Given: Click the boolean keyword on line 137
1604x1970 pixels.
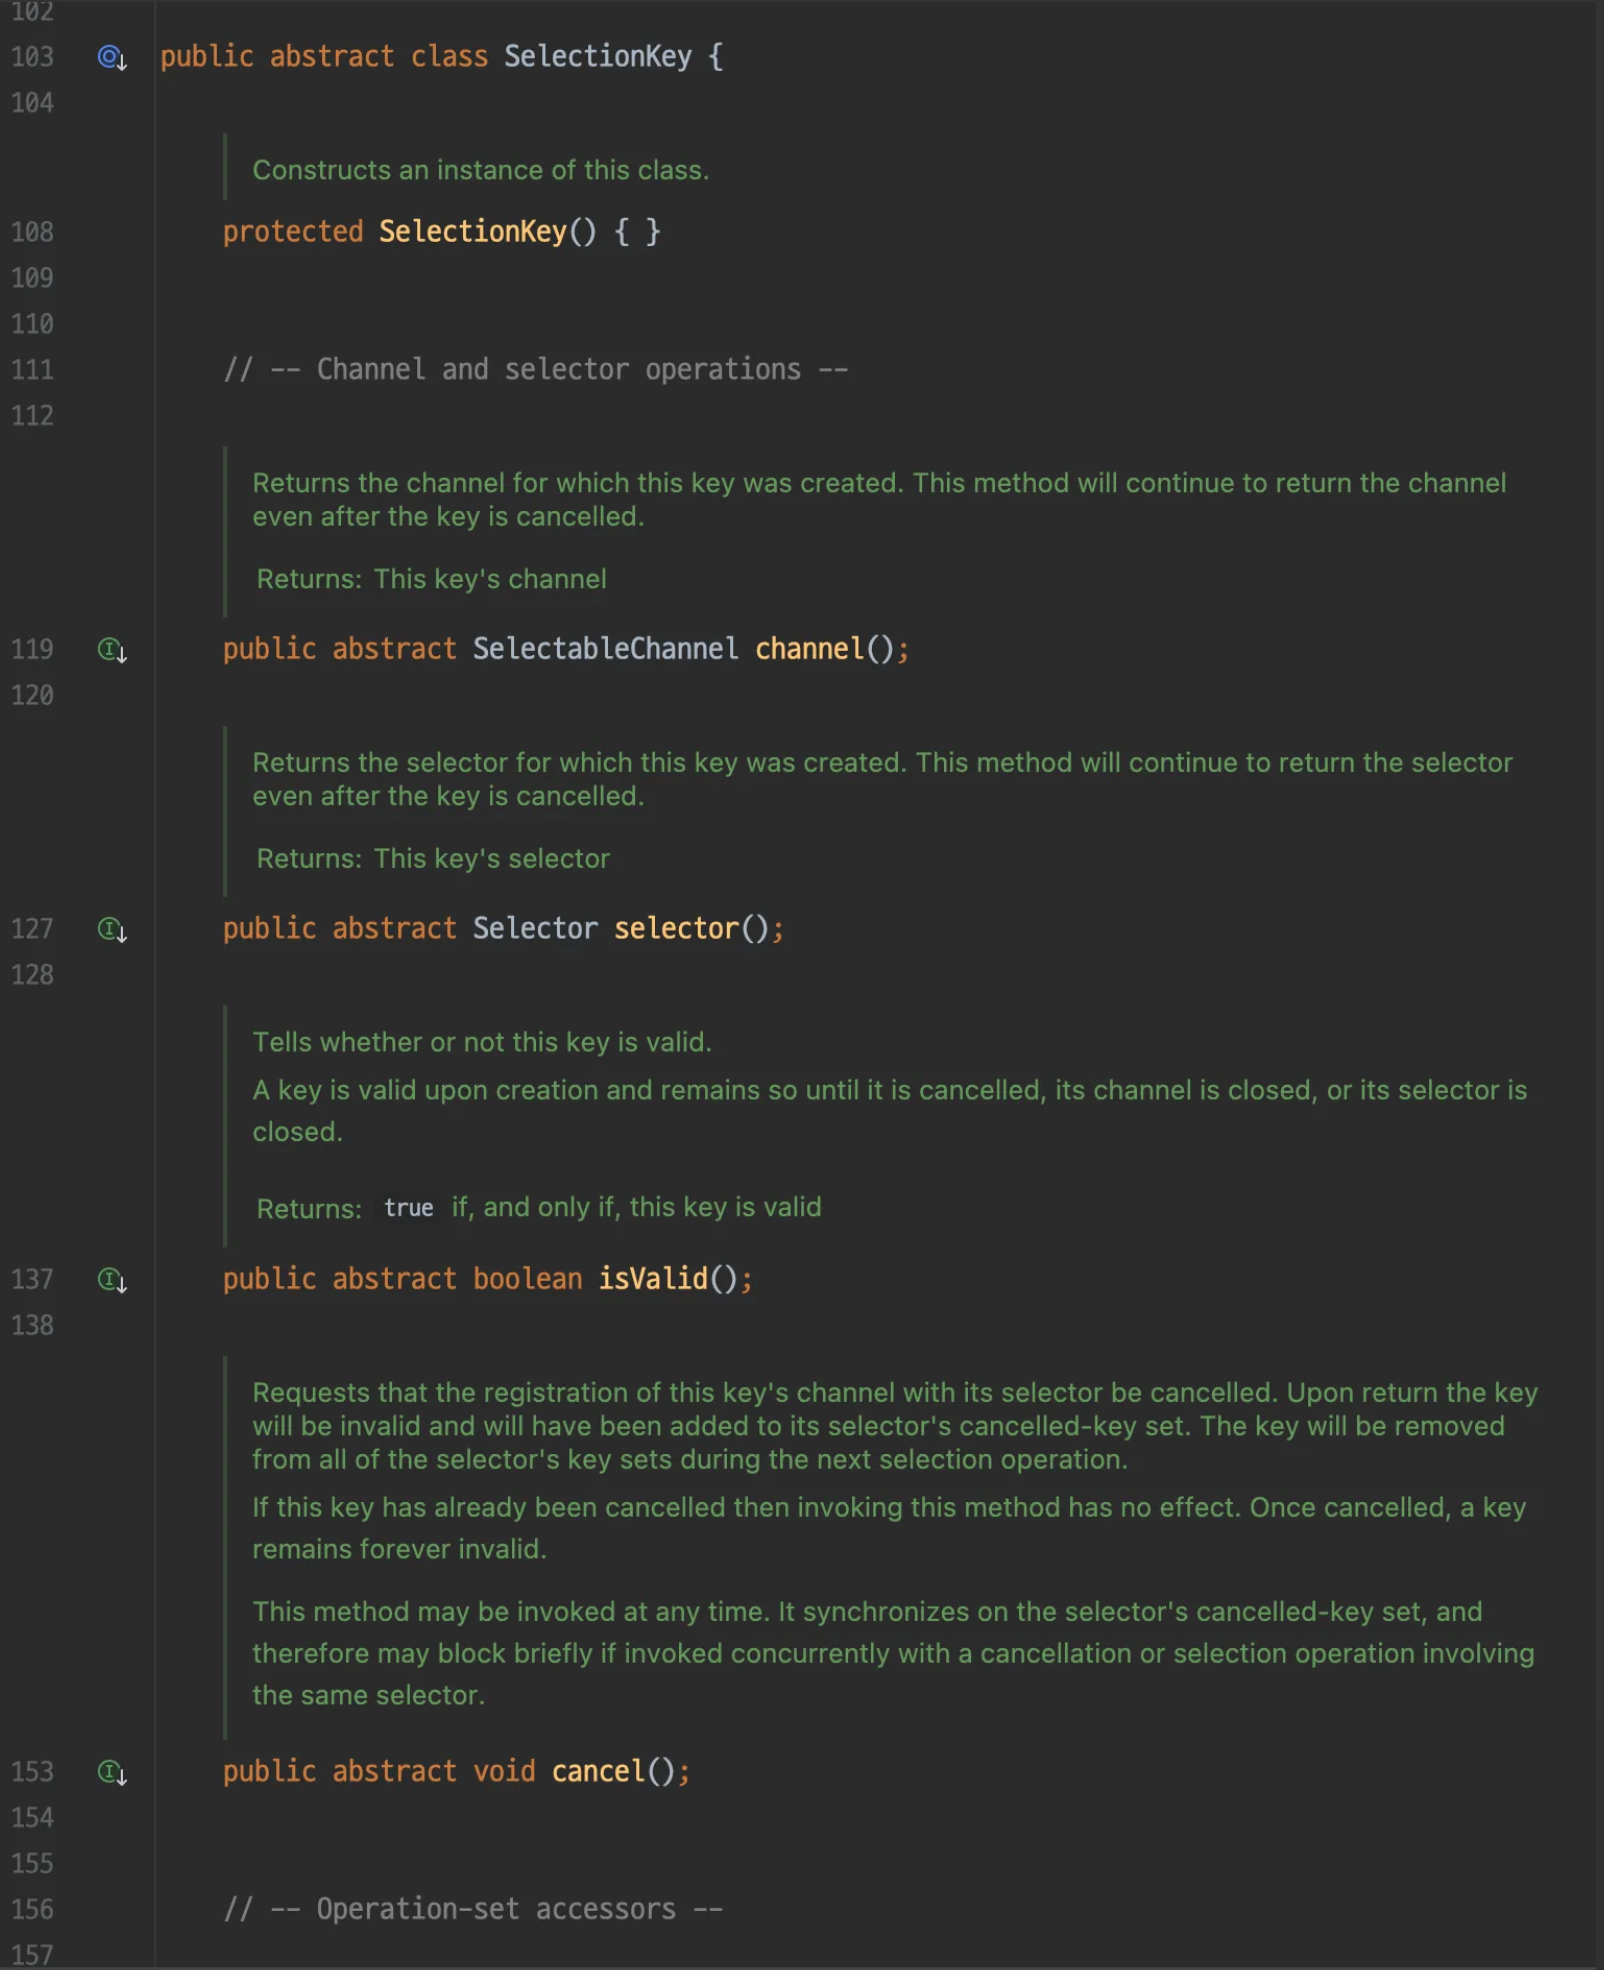Looking at the screenshot, I should 527,1279.
